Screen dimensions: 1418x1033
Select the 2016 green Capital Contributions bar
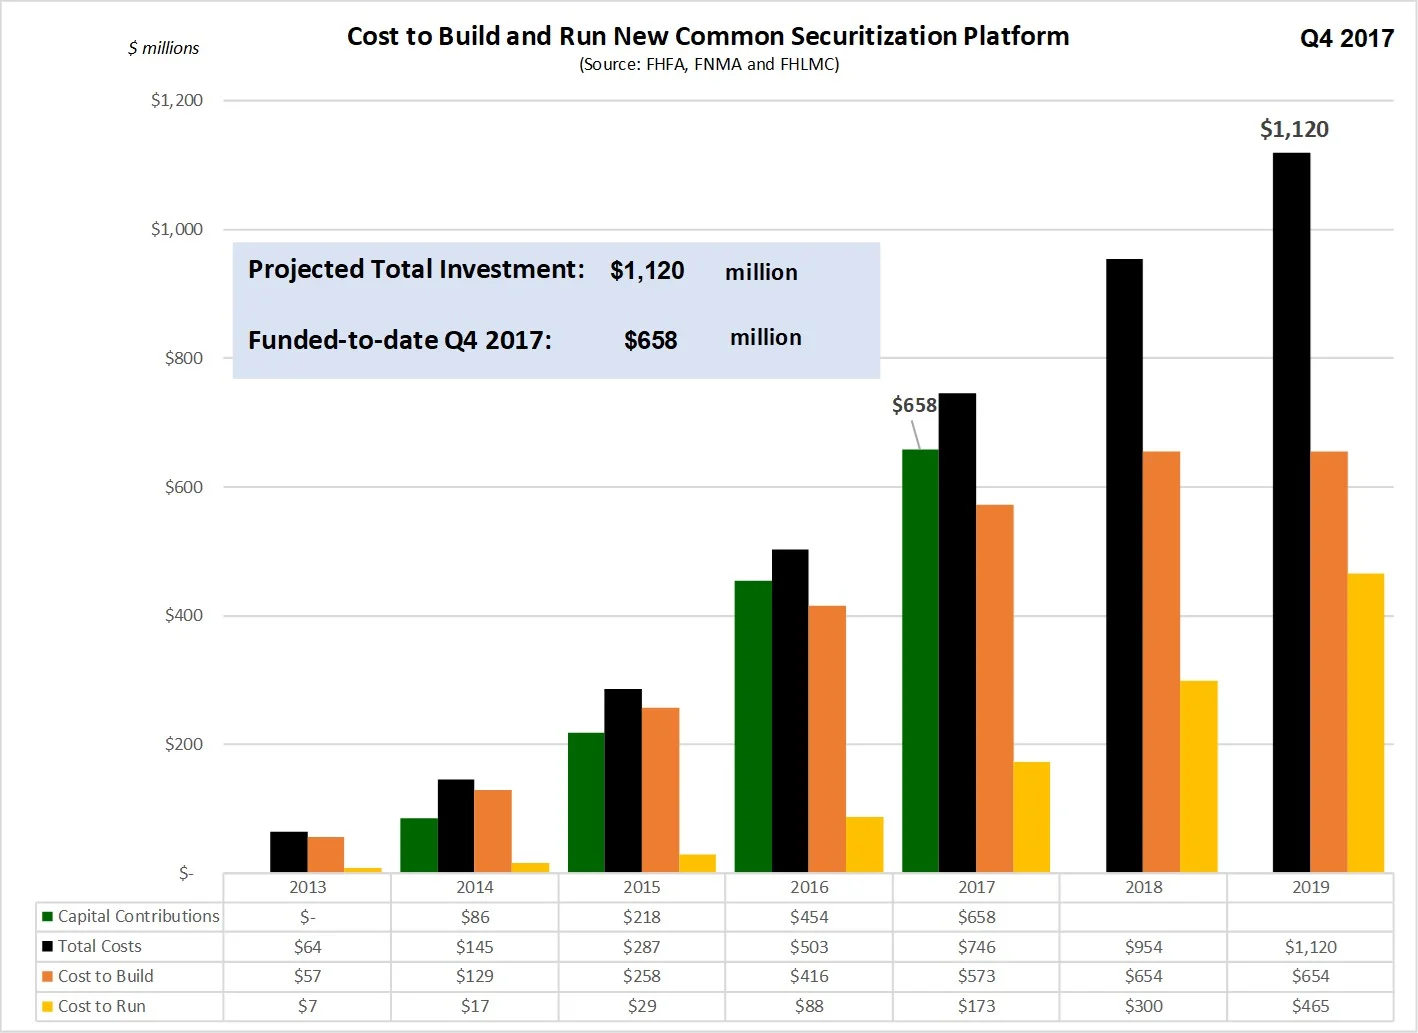[x=753, y=726]
